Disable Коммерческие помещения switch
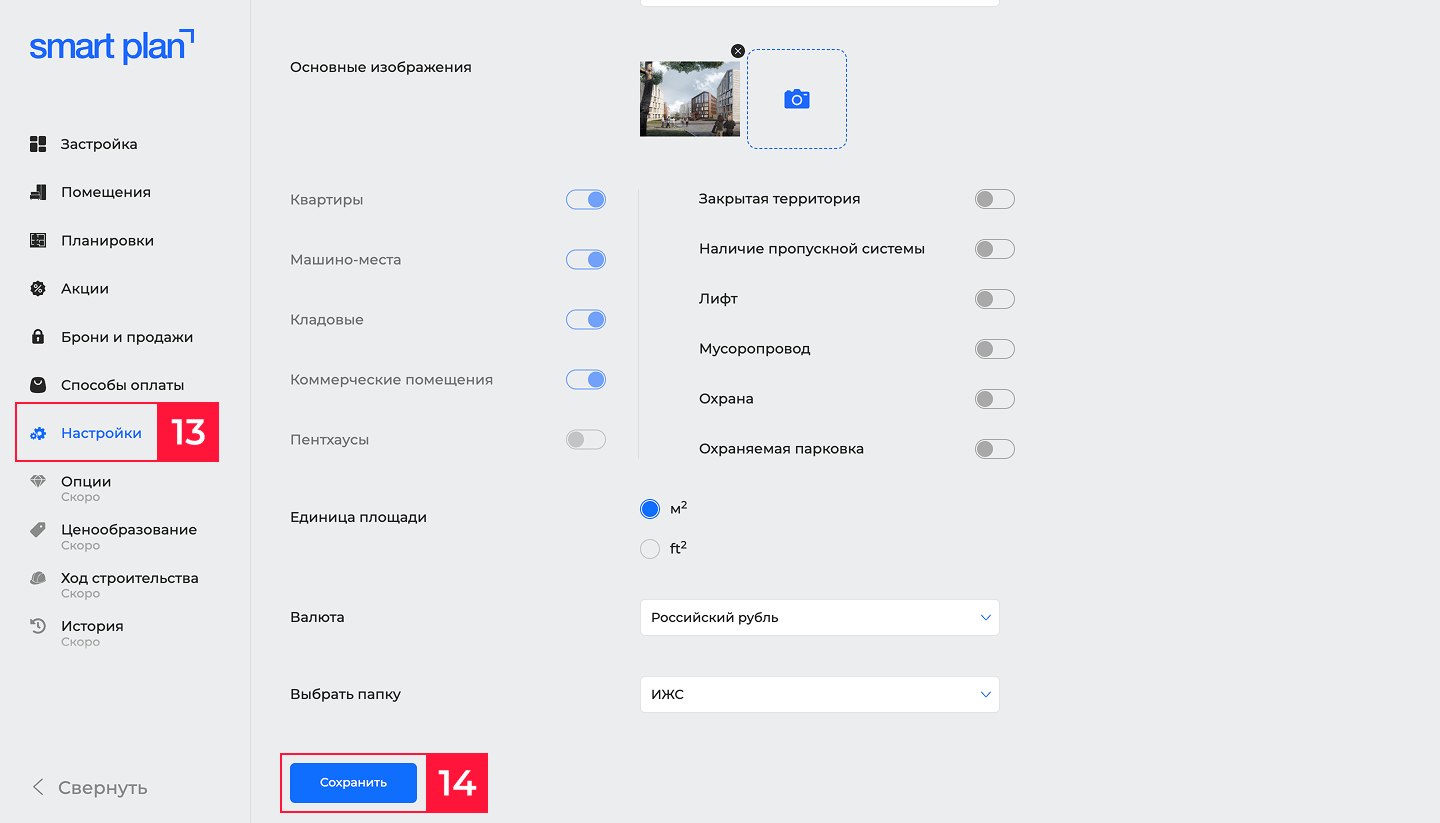 pyautogui.click(x=586, y=379)
